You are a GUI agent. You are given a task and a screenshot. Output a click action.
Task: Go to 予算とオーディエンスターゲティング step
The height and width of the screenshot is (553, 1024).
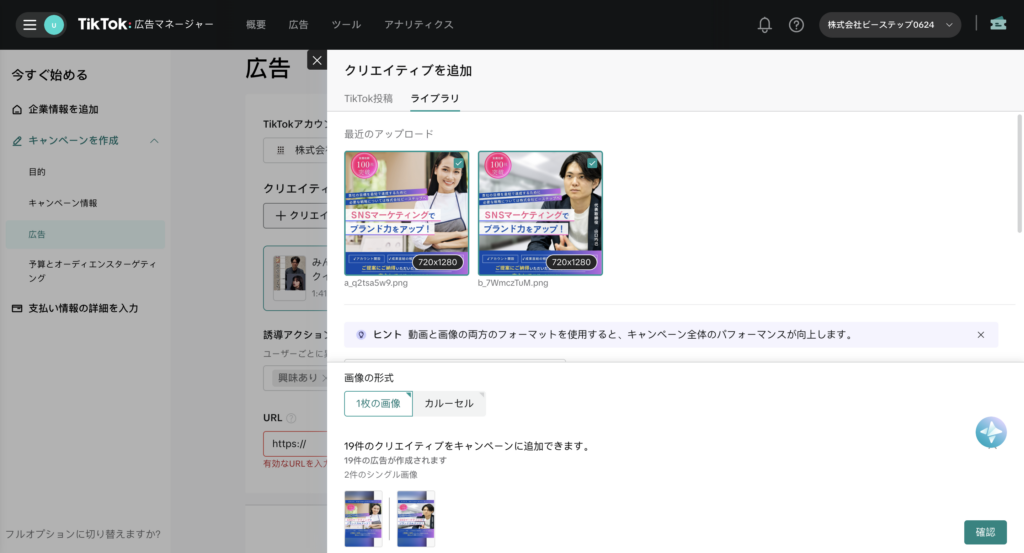92,271
